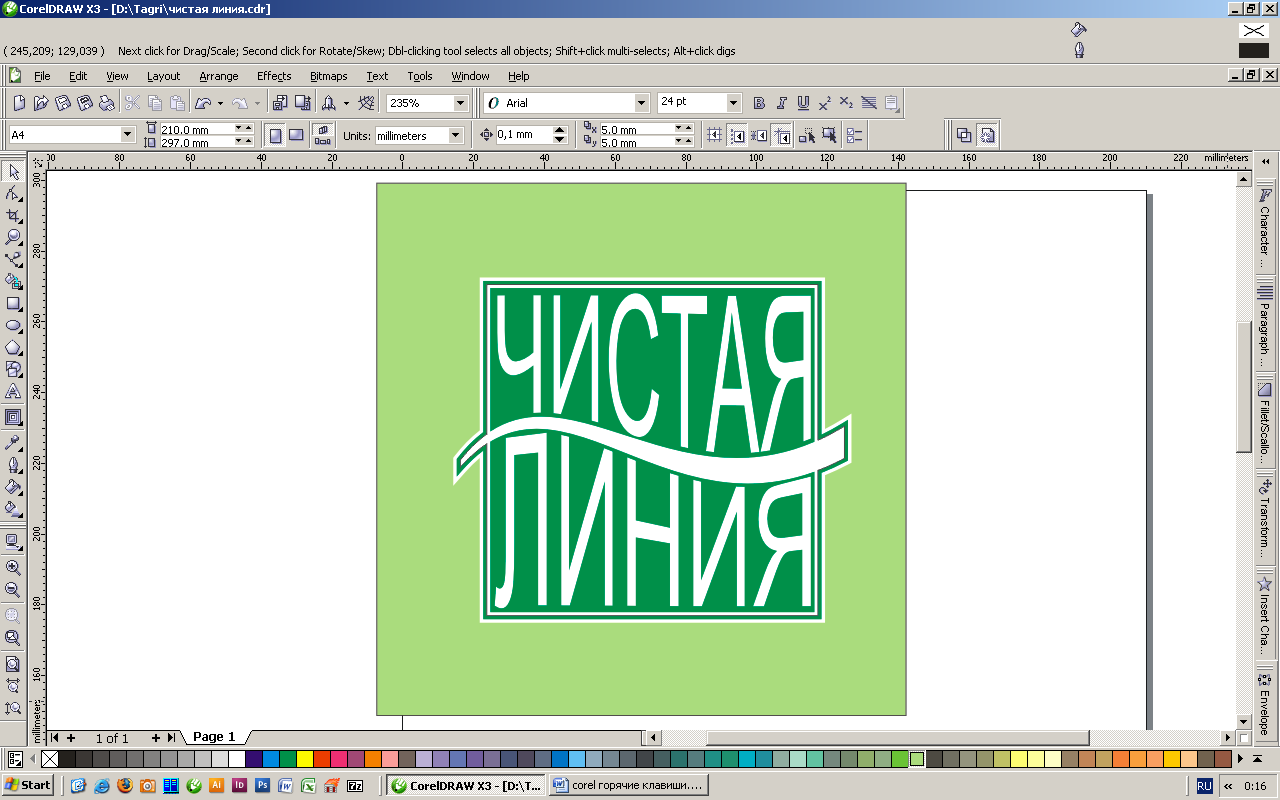Viewport: 1280px width, 800px height.
Task: Click the Open file icon
Action: (x=41, y=103)
